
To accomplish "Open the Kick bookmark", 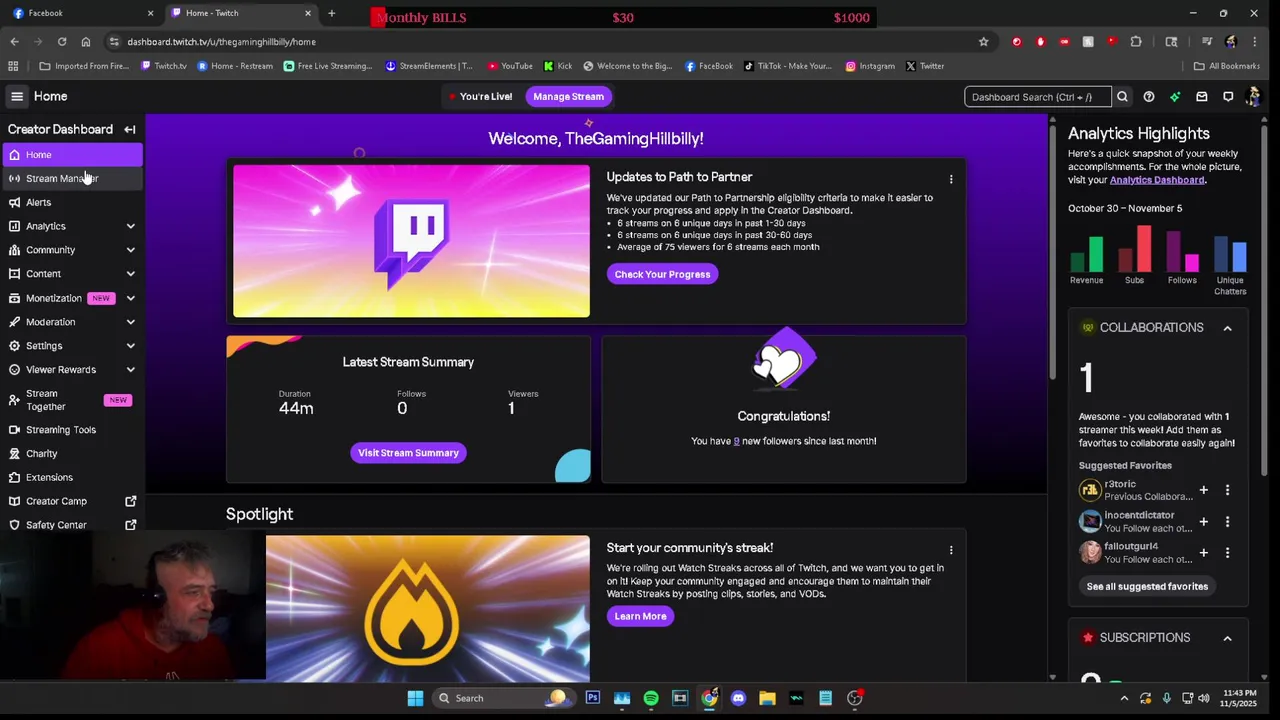I will (558, 66).
